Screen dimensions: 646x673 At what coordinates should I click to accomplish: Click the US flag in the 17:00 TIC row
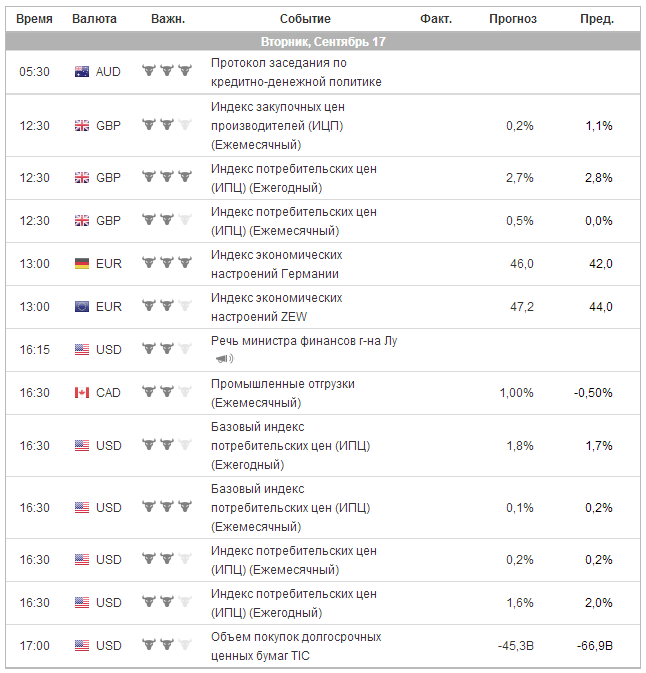tap(82, 645)
